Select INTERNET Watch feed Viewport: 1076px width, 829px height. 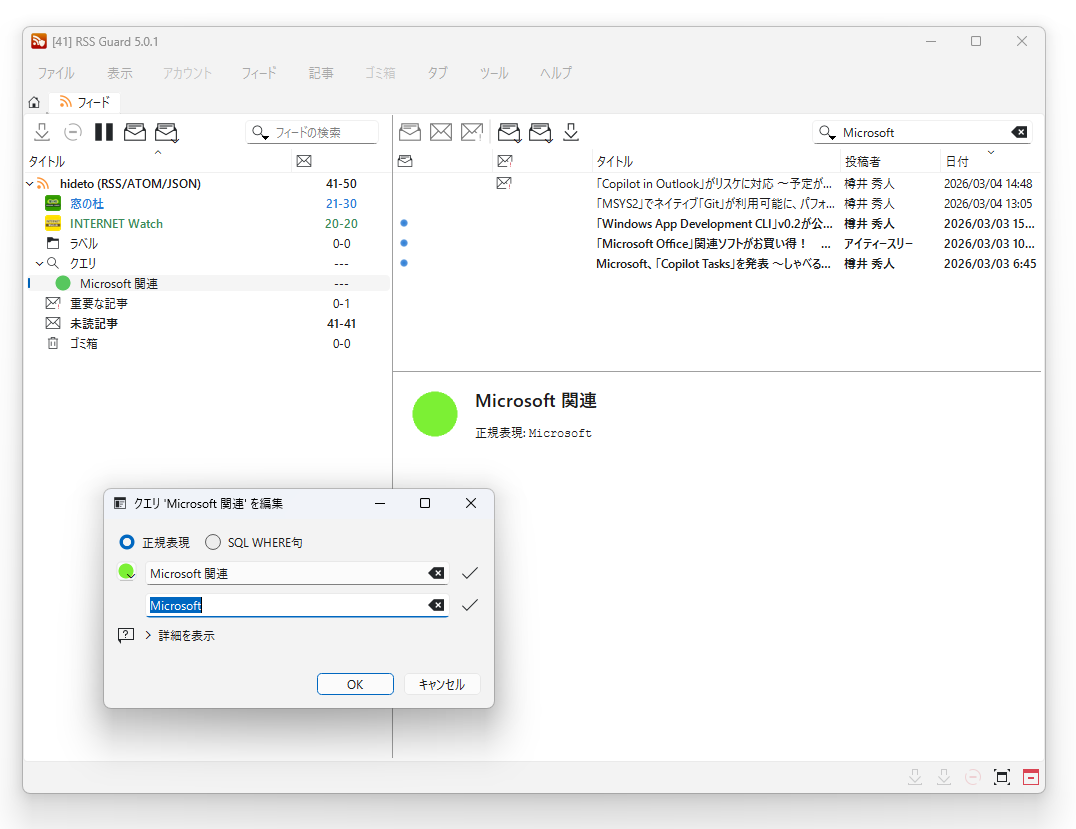(x=116, y=224)
